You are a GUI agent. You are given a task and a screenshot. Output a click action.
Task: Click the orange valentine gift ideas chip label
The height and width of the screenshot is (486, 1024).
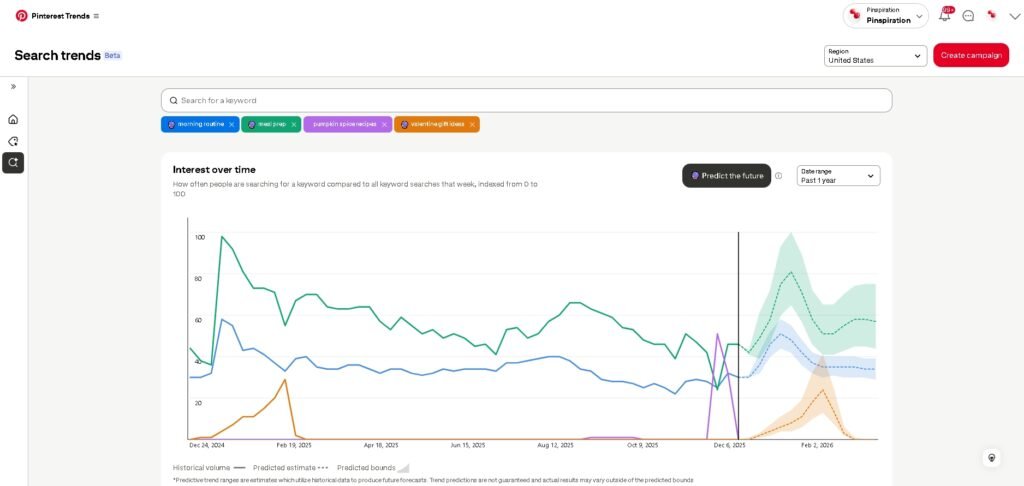(438, 124)
